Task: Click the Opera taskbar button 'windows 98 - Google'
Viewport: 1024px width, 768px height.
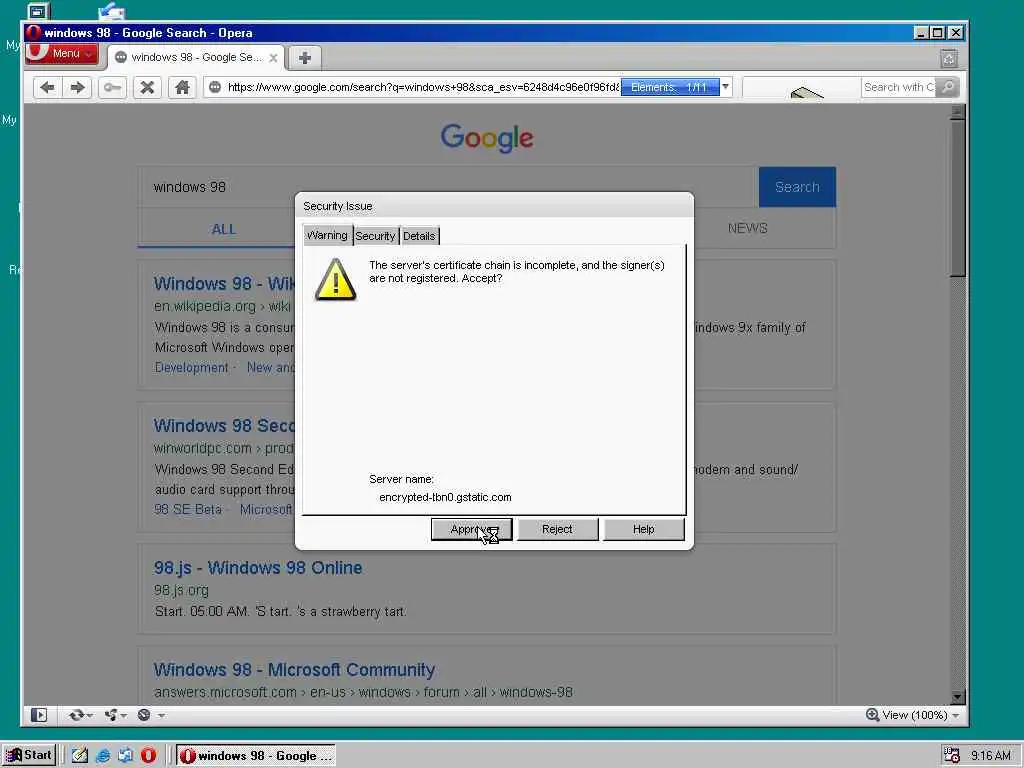Action: (x=257, y=756)
